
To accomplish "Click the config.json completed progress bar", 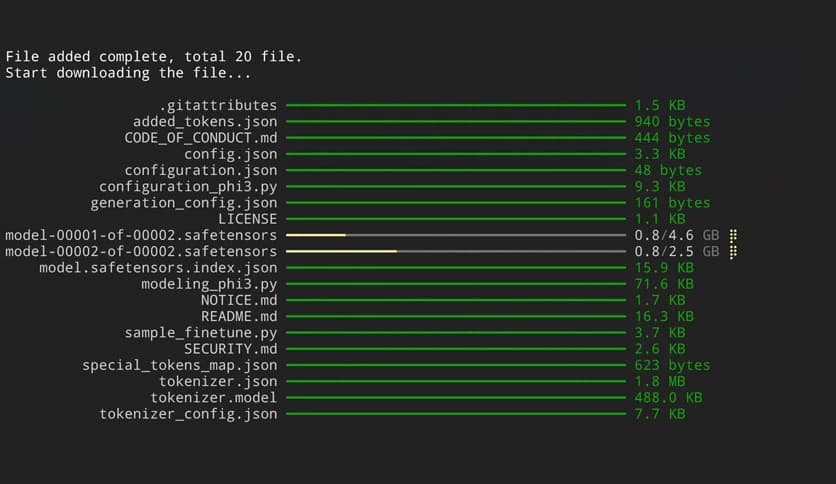I will [x=455, y=154].
